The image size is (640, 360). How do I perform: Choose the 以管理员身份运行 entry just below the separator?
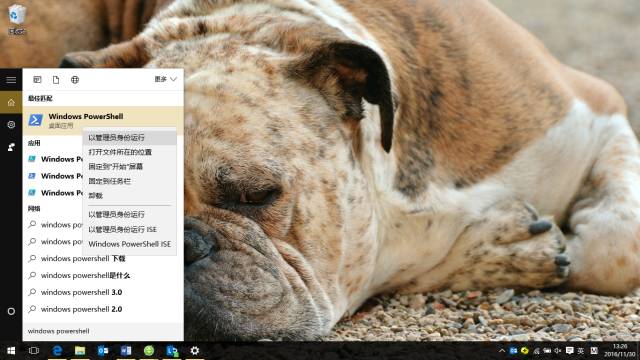point(130,214)
